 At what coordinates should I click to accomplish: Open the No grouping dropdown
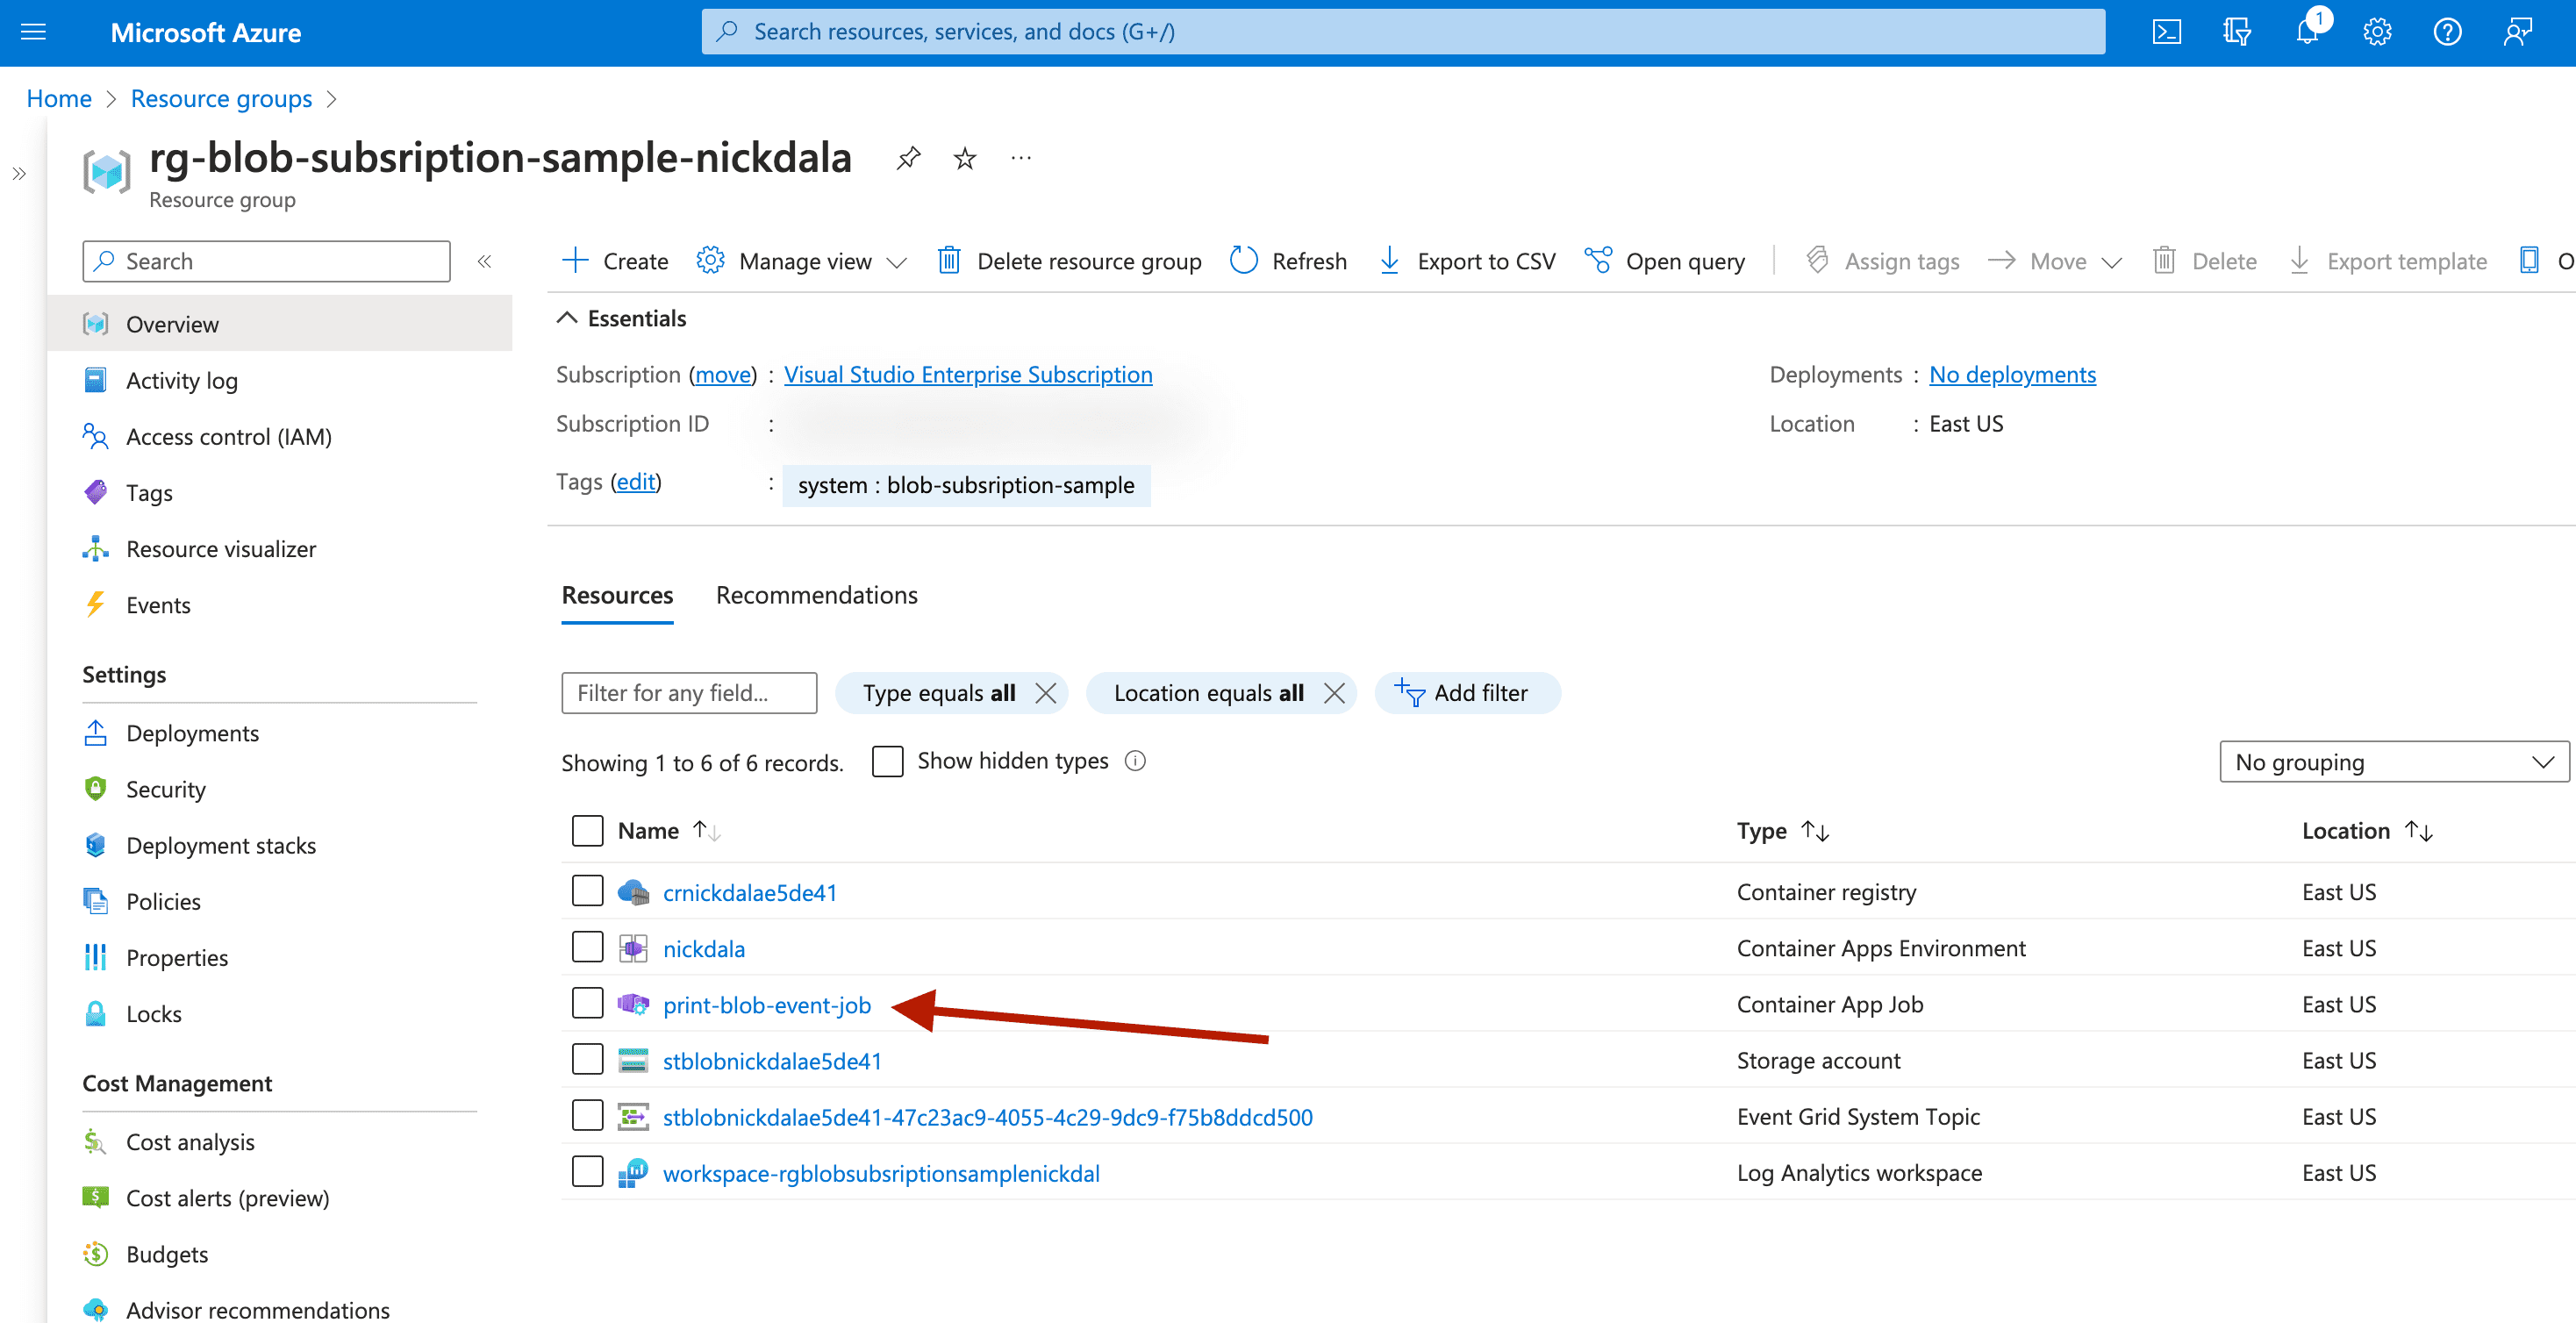pos(2394,762)
